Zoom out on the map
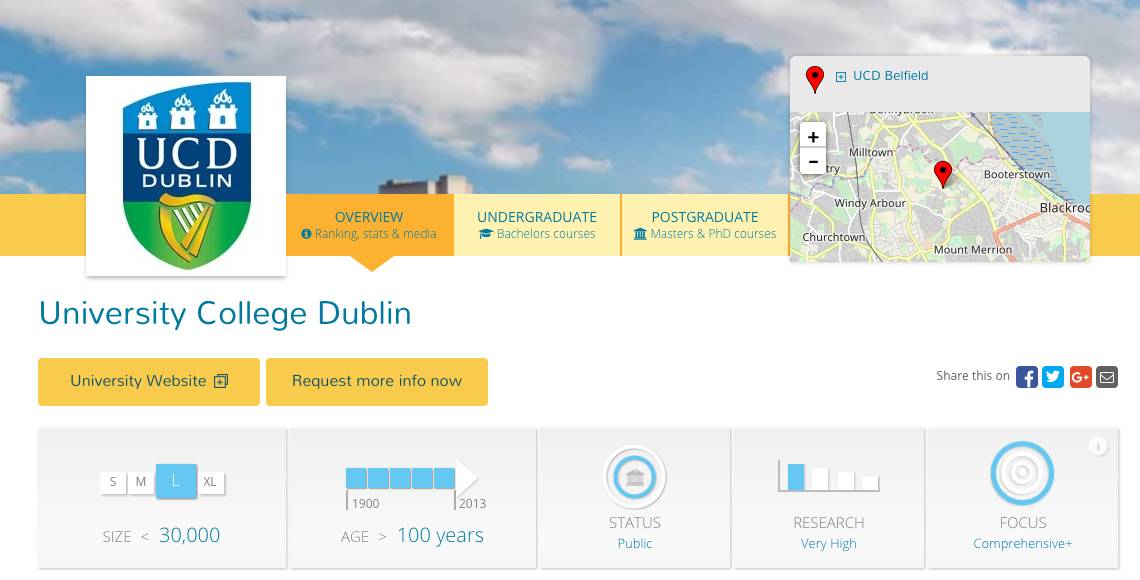This screenshot has width=1140, height=580. [813, 161]
